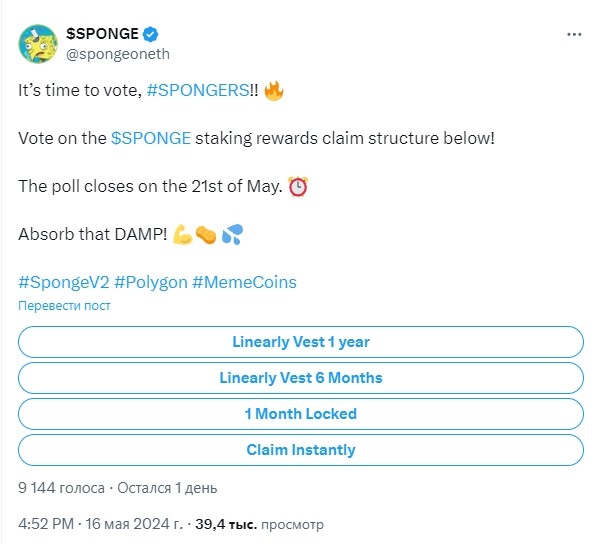Screen dimensions: 598x544
Task: Vote for Linearly Vest 6 Months
Action: 301,378
